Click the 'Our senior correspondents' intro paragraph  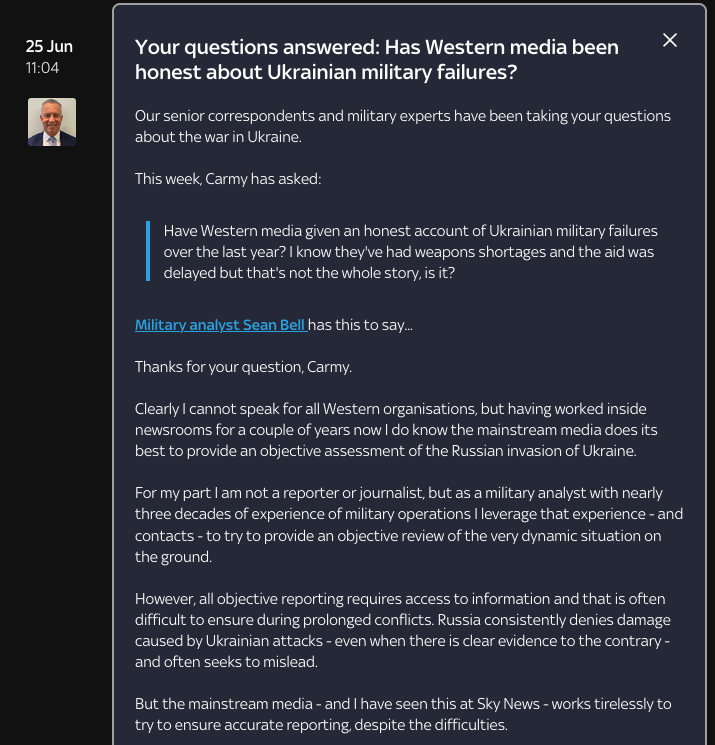click(402, 126)
